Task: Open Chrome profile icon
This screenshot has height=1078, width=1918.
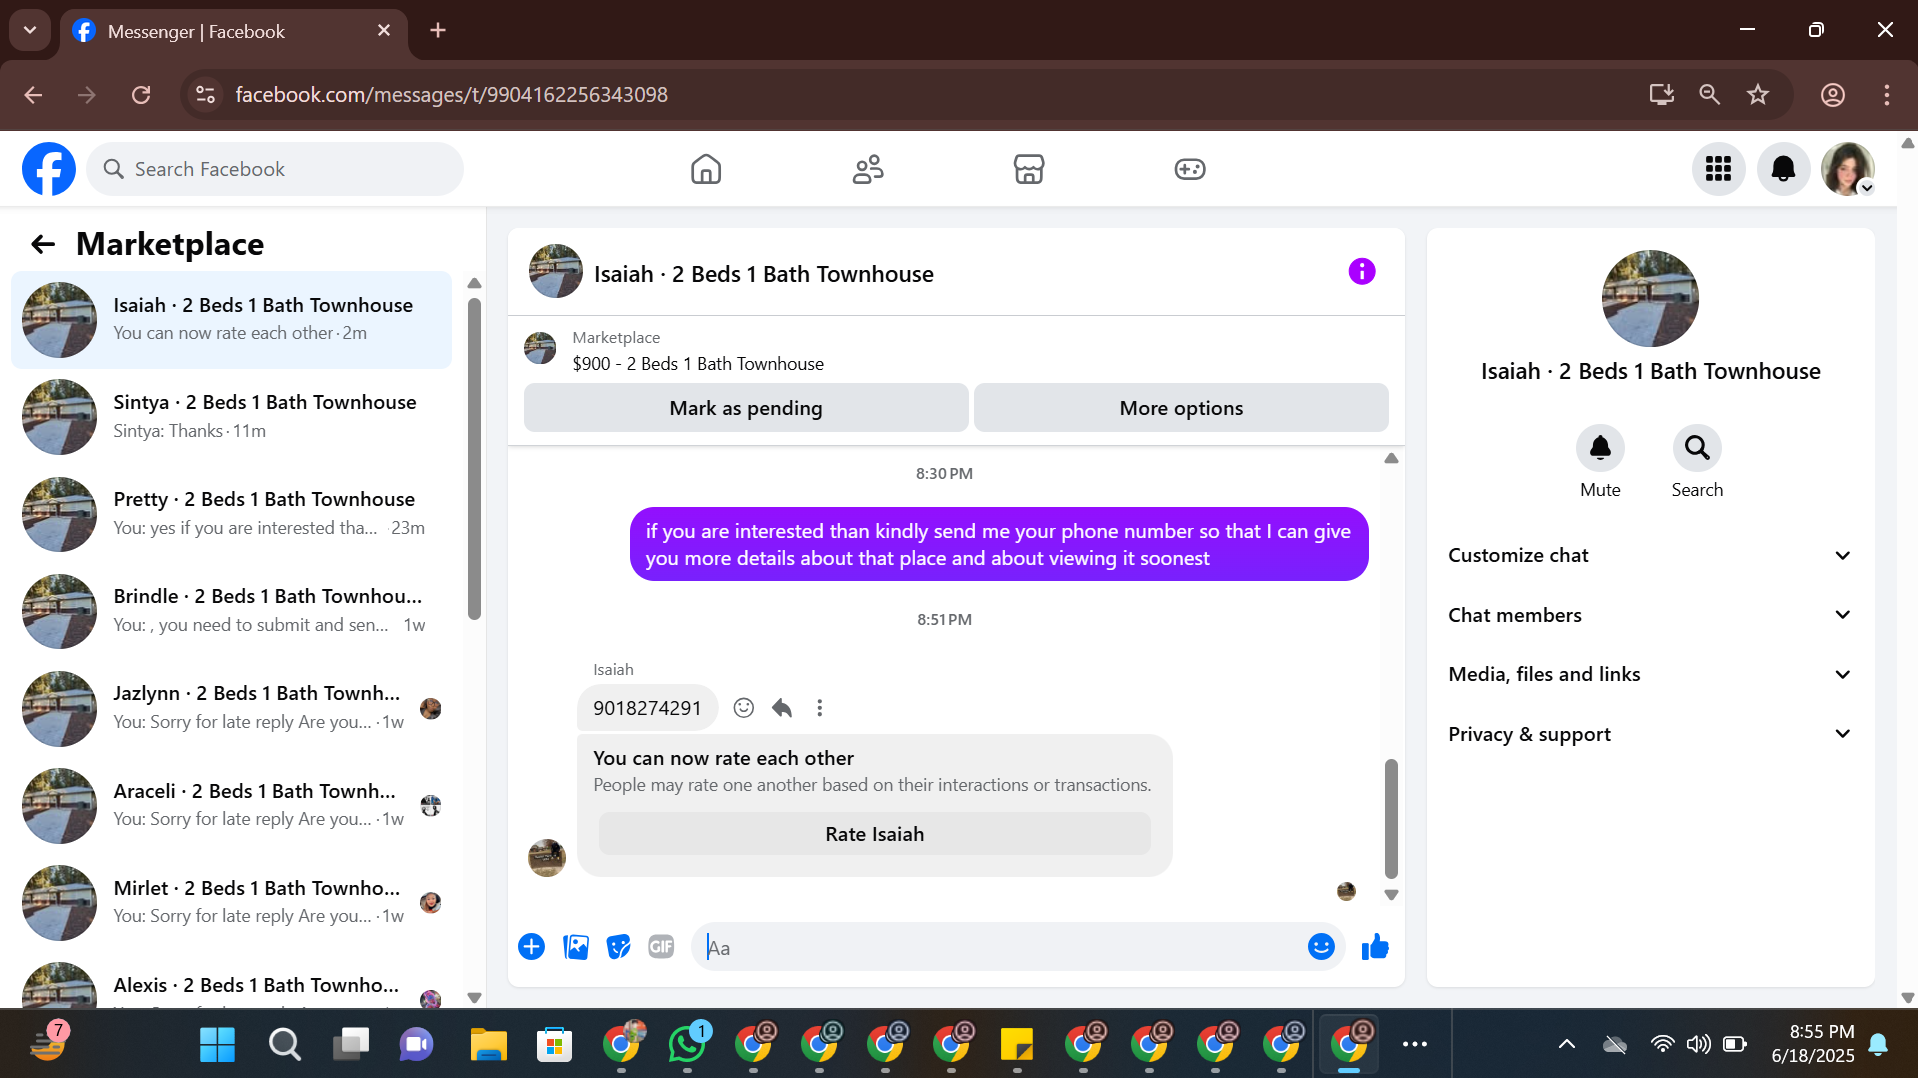Action: click(1832, 95)
